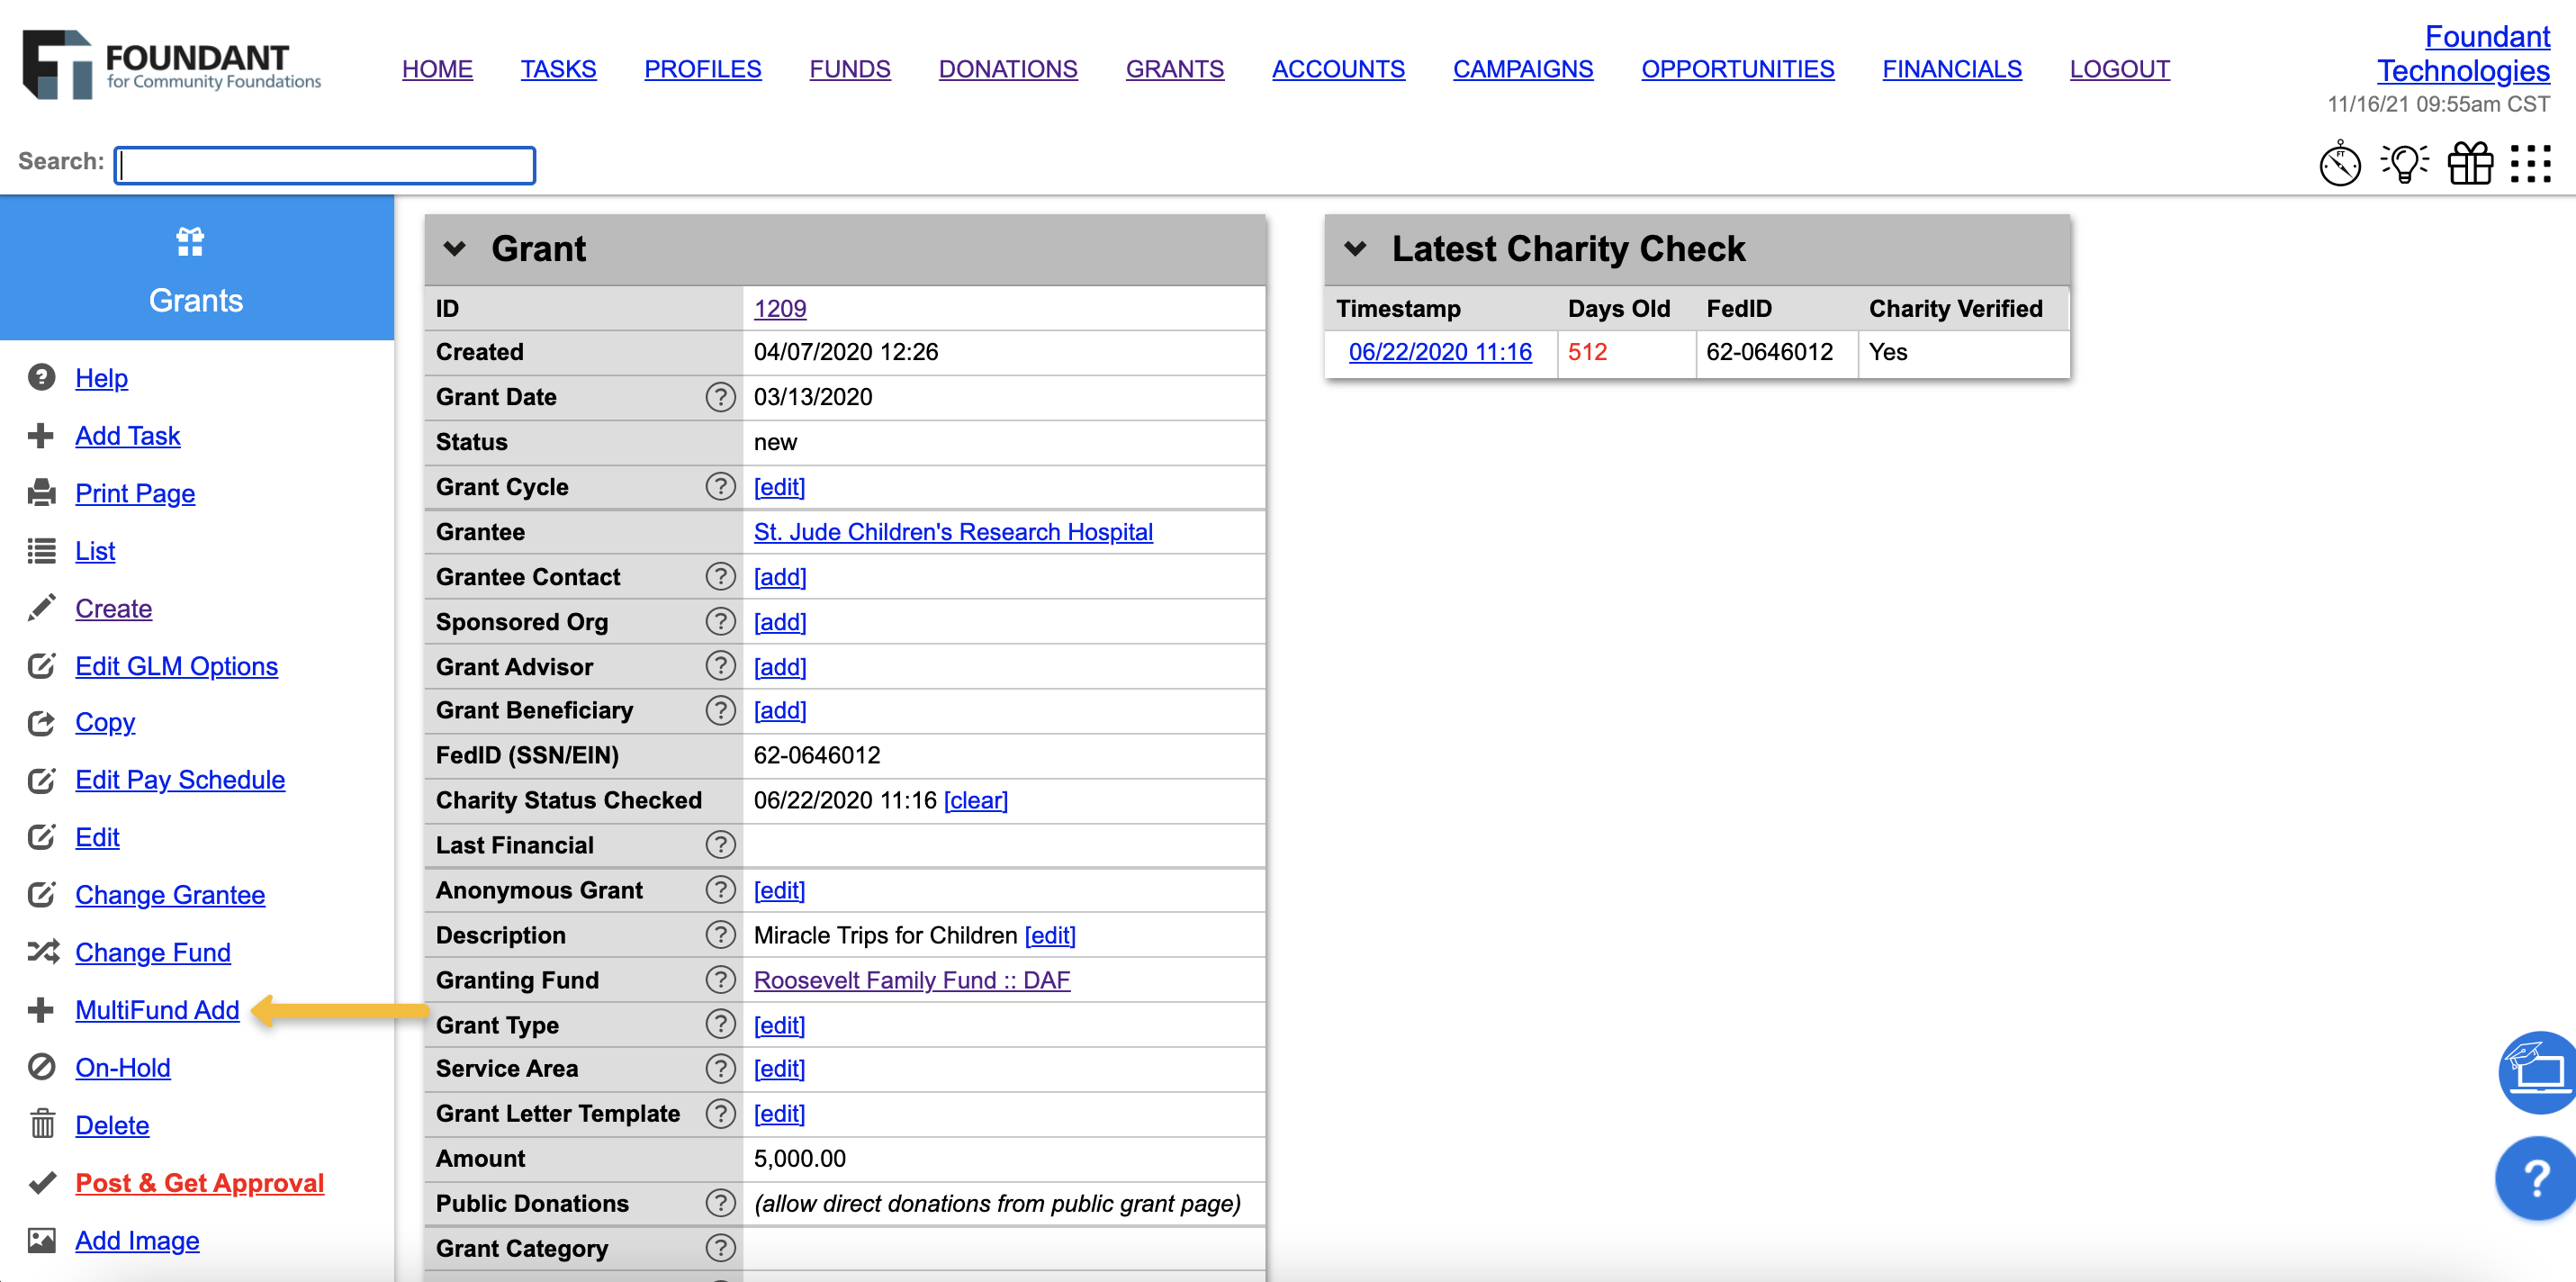
Task: Collapse the Latest Charity Check panel
Action: click(1355, 249)
